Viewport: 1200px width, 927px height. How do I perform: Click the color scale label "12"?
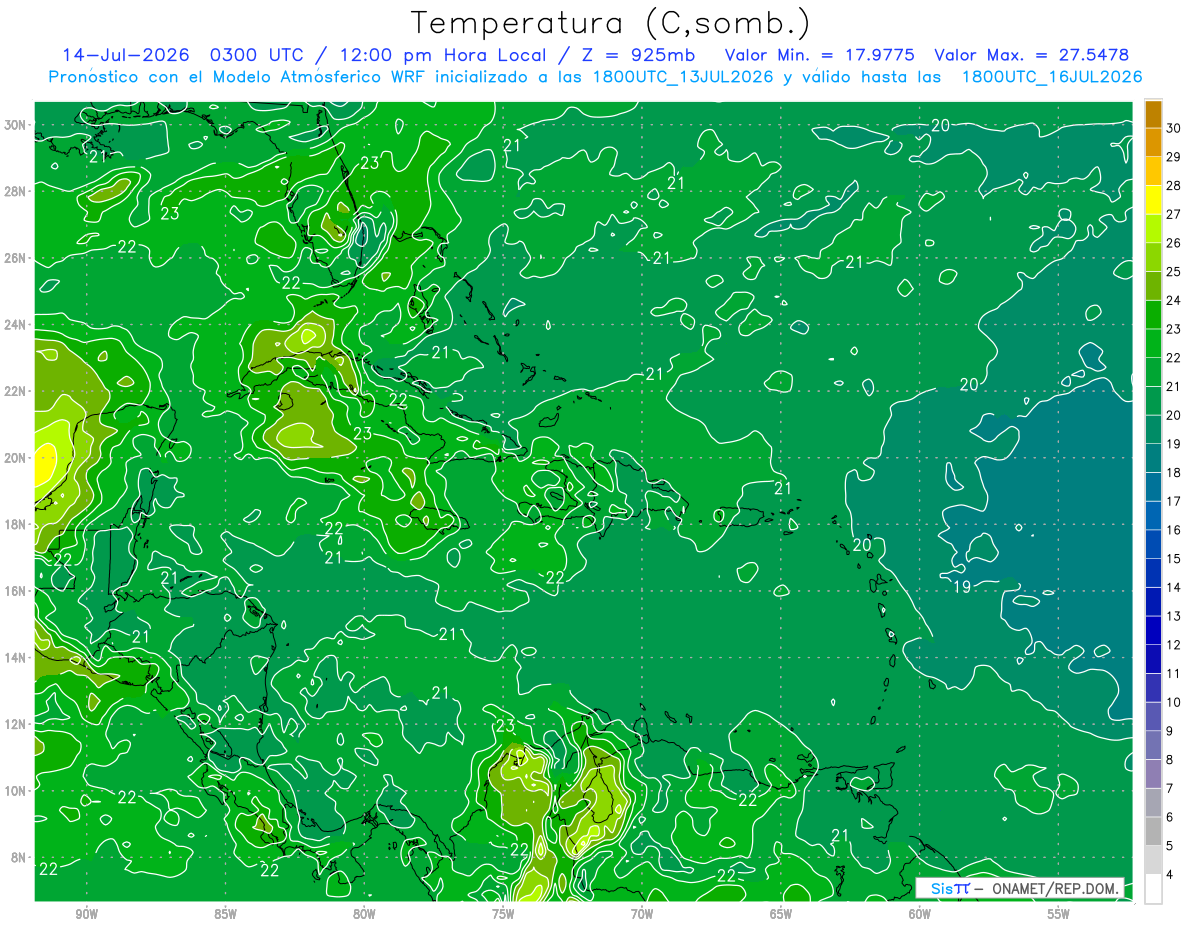(1174, 645)
